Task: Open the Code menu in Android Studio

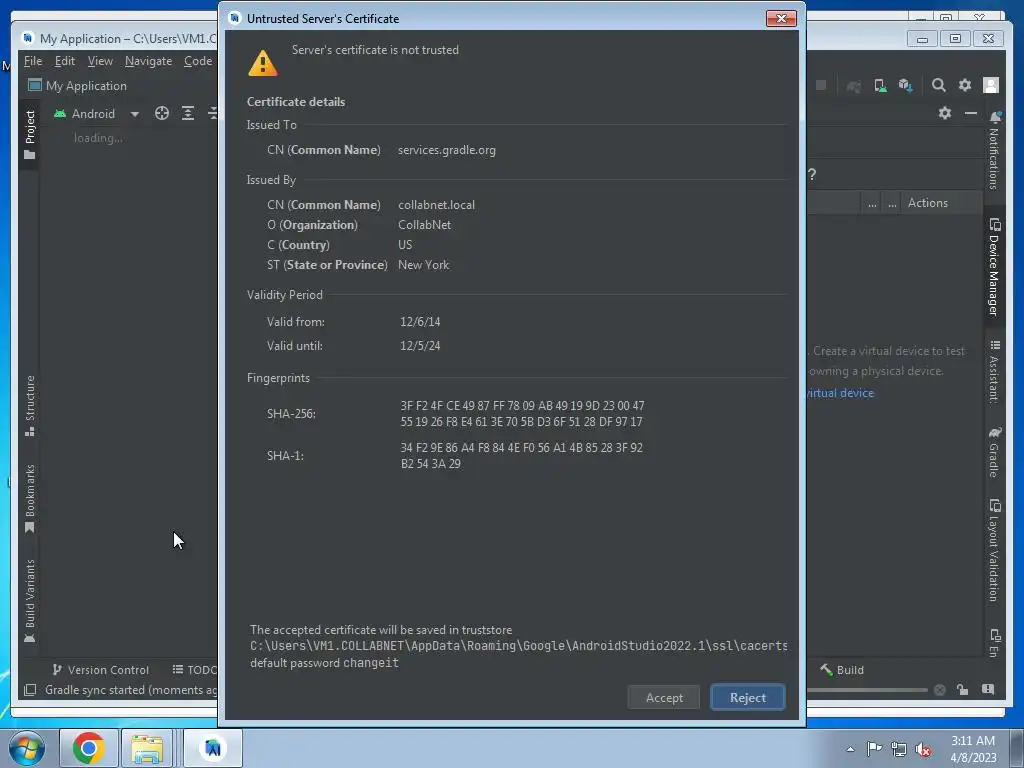Action: tap(198, 61)
